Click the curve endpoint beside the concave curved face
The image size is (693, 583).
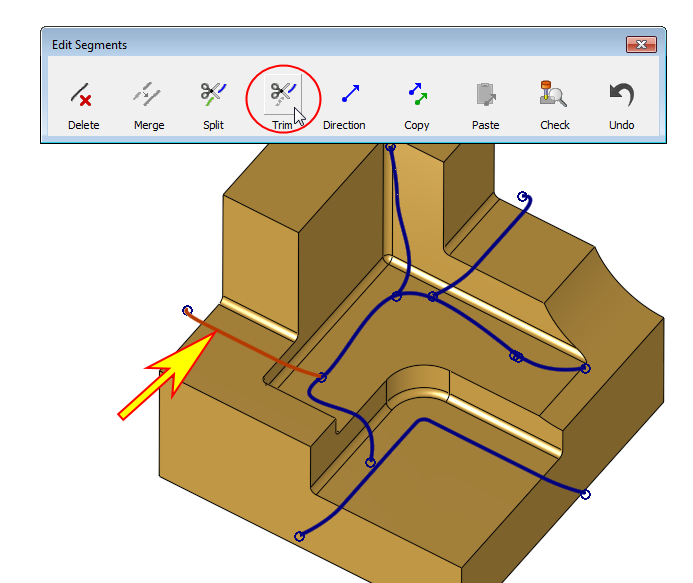coord(585,368)
